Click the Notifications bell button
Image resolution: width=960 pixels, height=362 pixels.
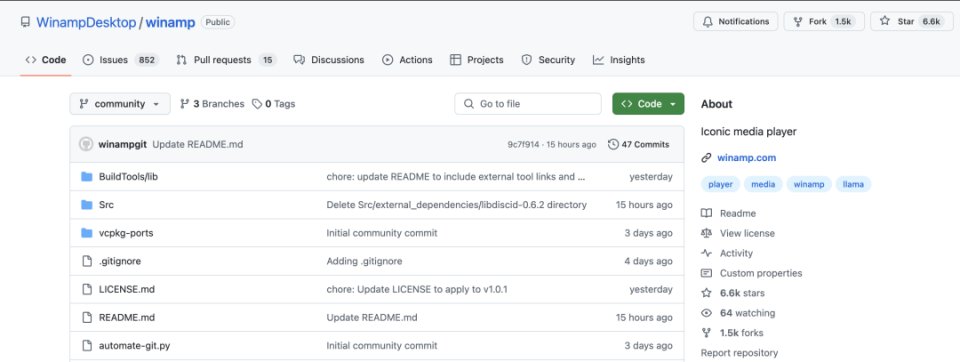pyautogui.click(x=735, y=21)
